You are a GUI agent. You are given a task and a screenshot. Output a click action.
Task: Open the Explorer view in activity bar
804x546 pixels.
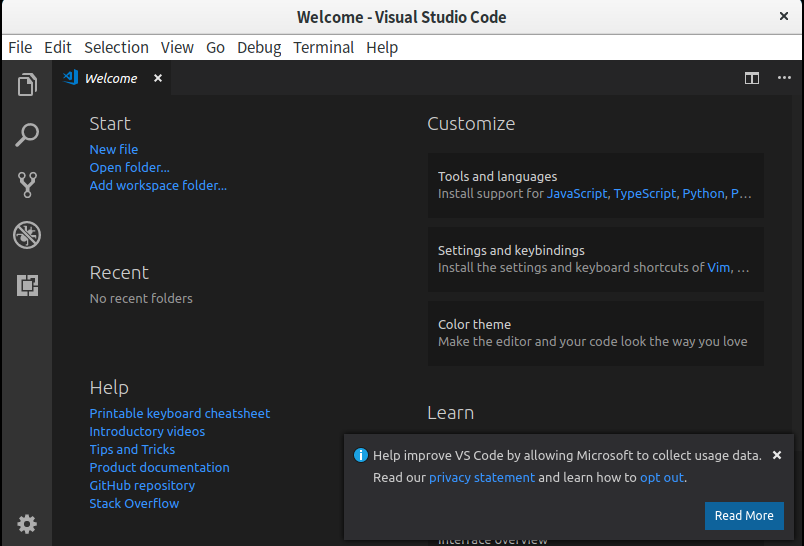27,85
